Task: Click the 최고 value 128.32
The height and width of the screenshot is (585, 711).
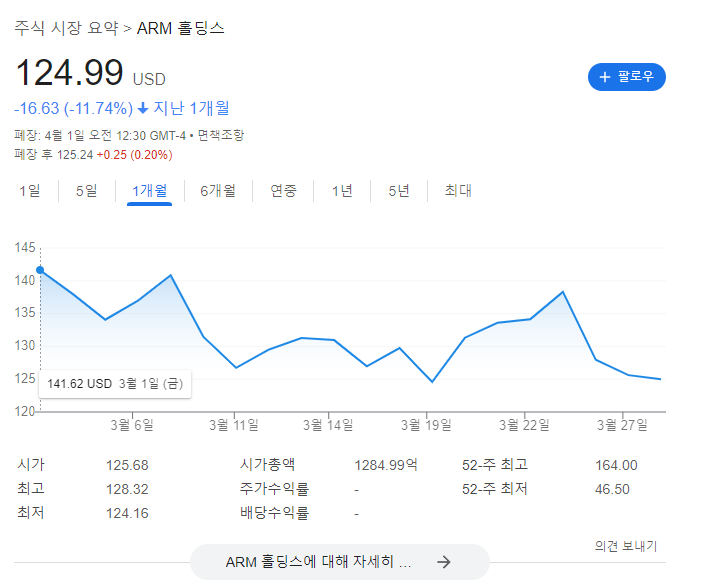Action: point(127,489)
